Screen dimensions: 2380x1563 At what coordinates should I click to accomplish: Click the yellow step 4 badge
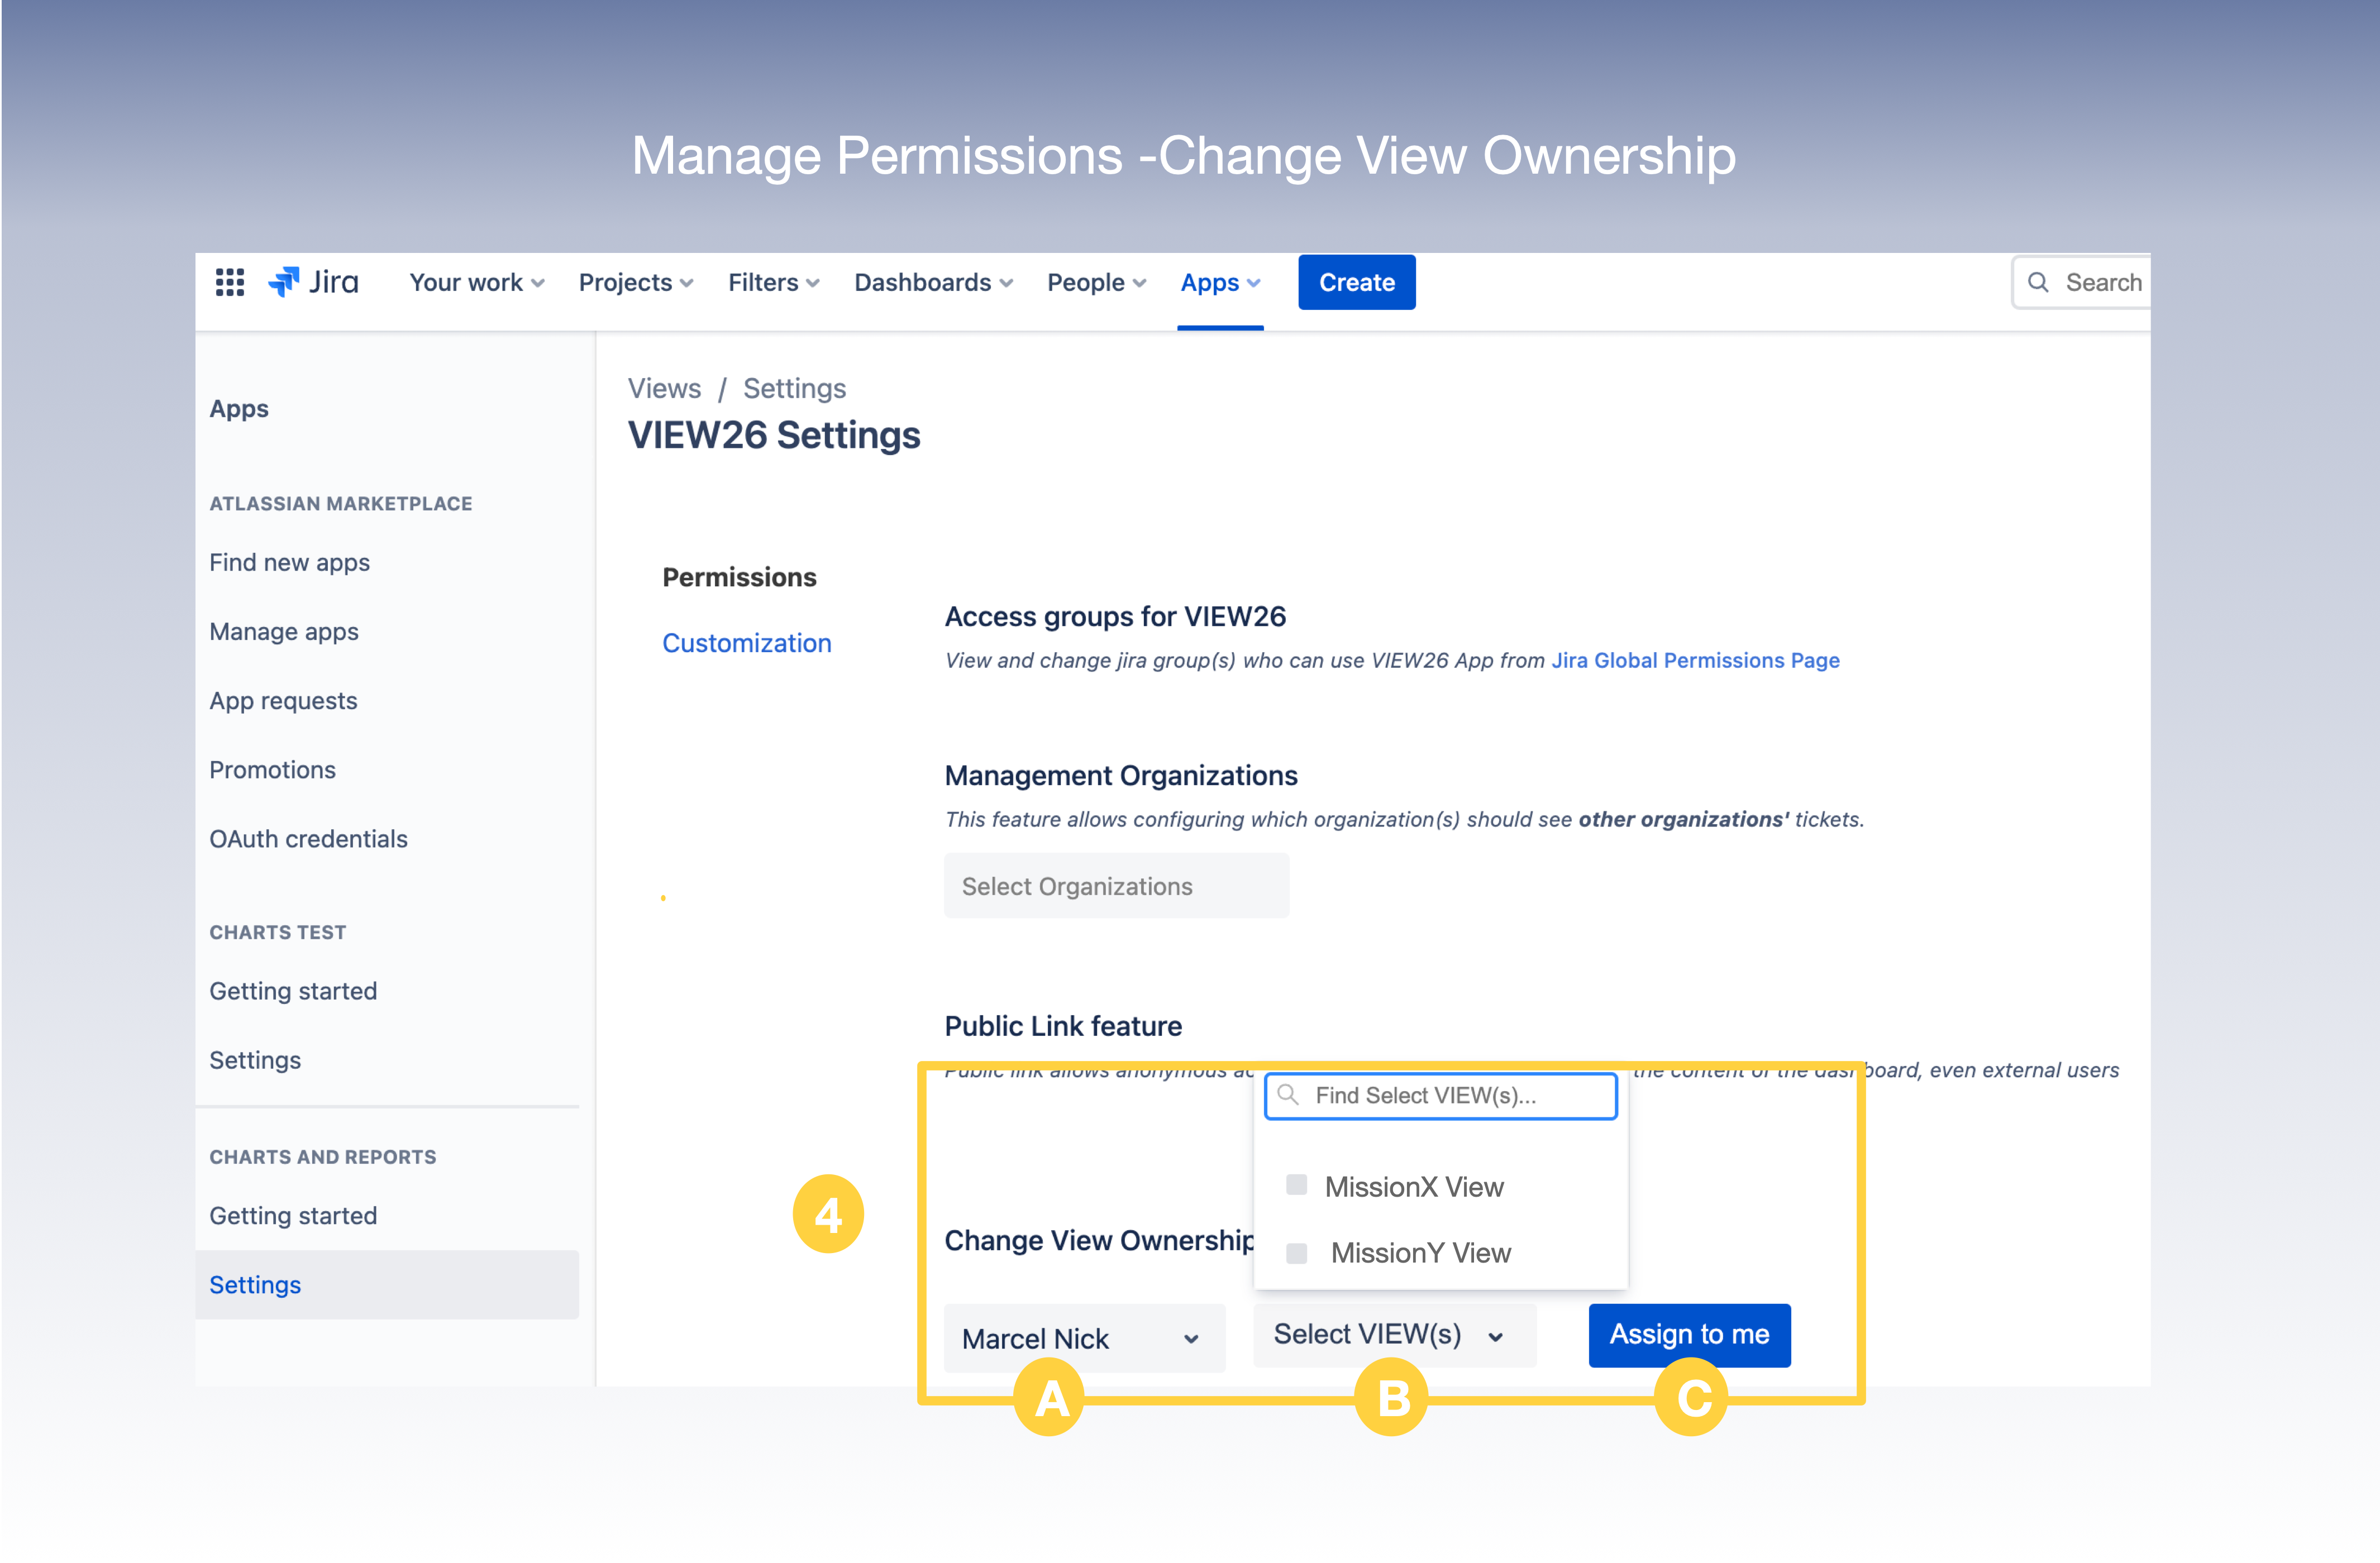tap(828, 1214)
